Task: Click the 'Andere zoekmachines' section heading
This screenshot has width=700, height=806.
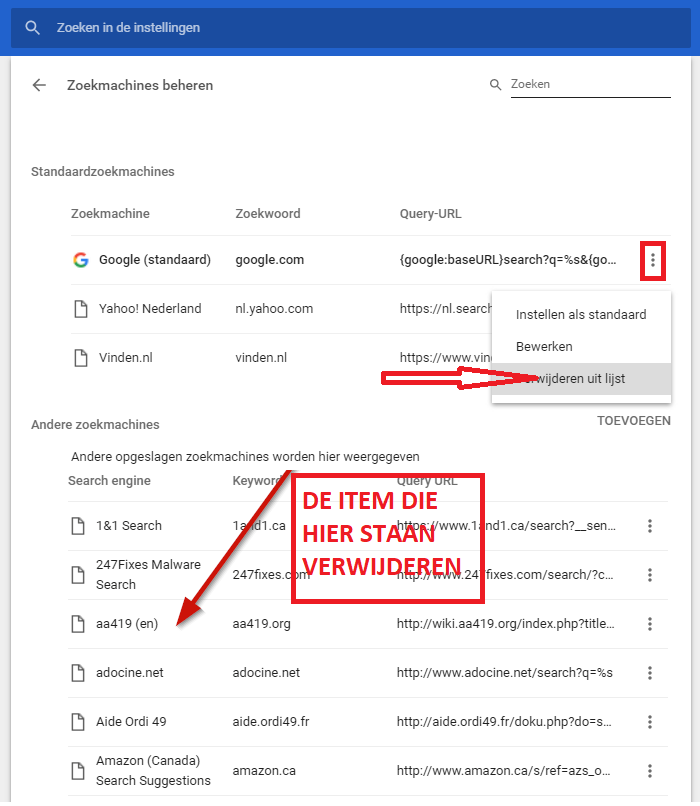Action: 95,425
